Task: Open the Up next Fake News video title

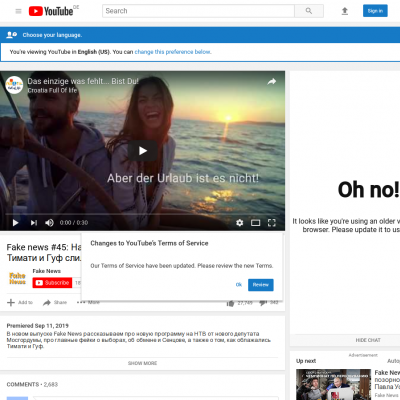Action: click(x=387, y=379)
